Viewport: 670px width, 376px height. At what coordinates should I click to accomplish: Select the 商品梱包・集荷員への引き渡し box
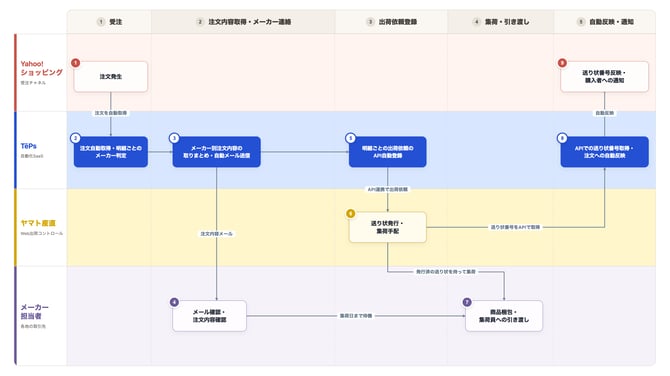(504, 316)
